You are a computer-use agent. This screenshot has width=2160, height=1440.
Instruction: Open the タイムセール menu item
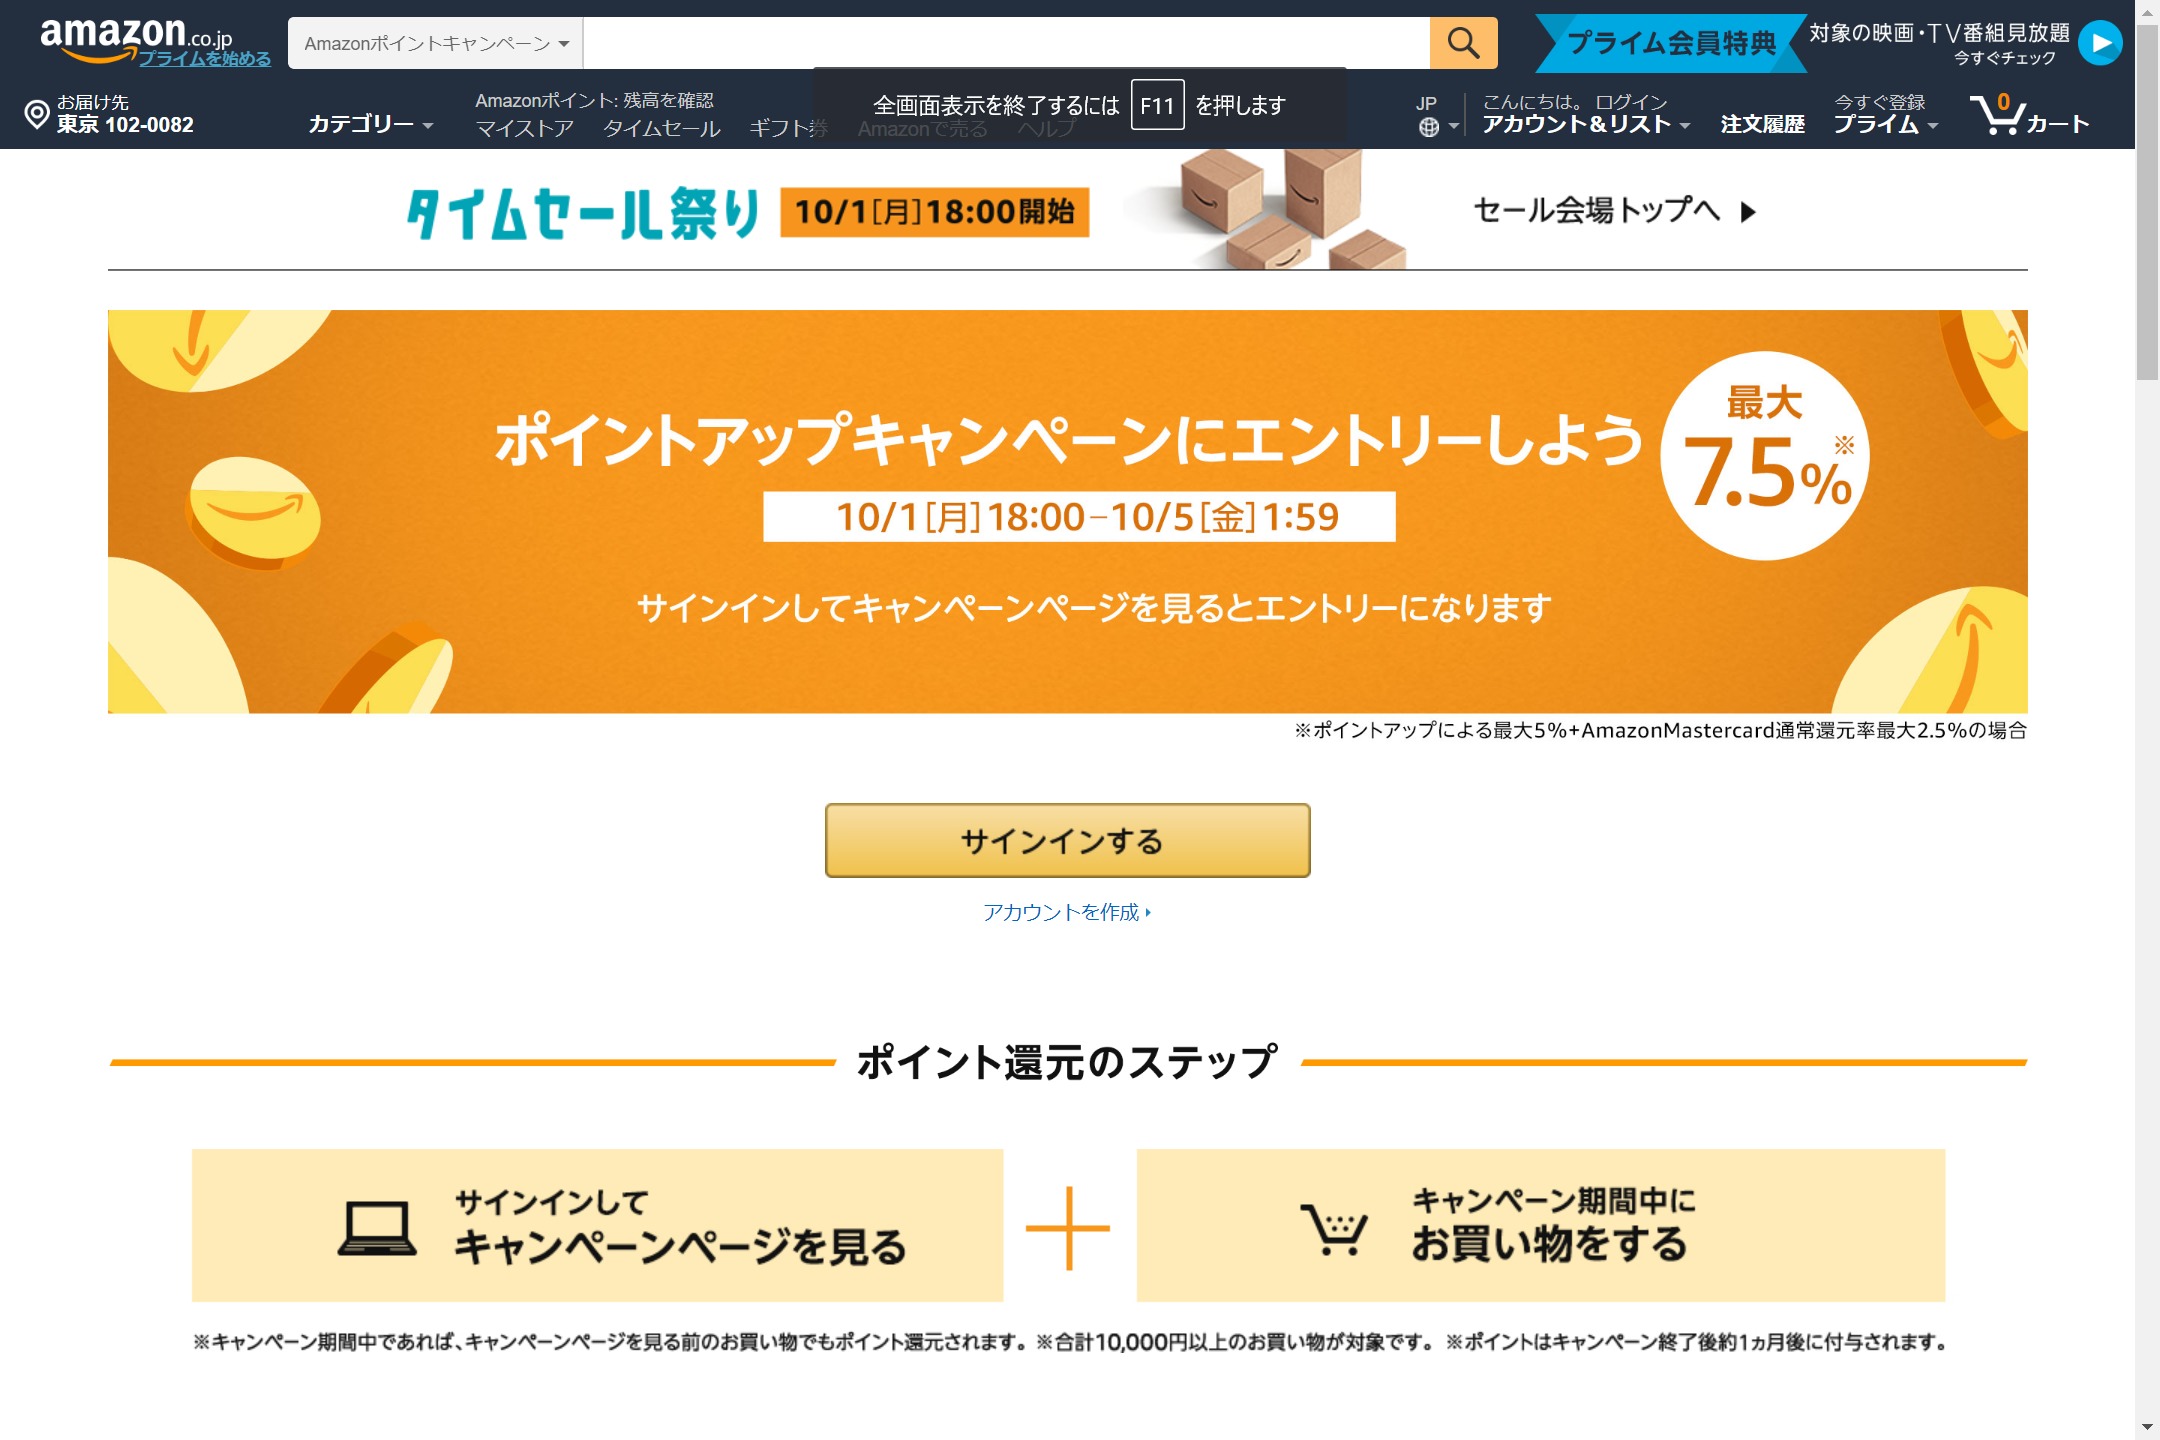661,129
